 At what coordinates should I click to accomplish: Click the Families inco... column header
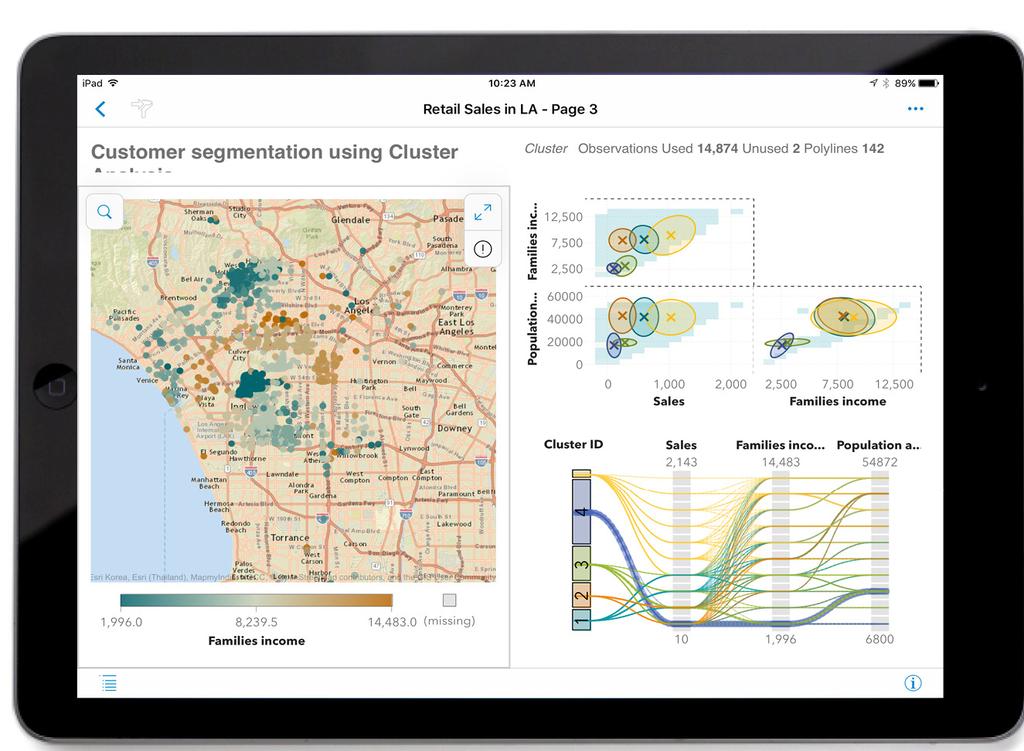click(x=780, y=445)
